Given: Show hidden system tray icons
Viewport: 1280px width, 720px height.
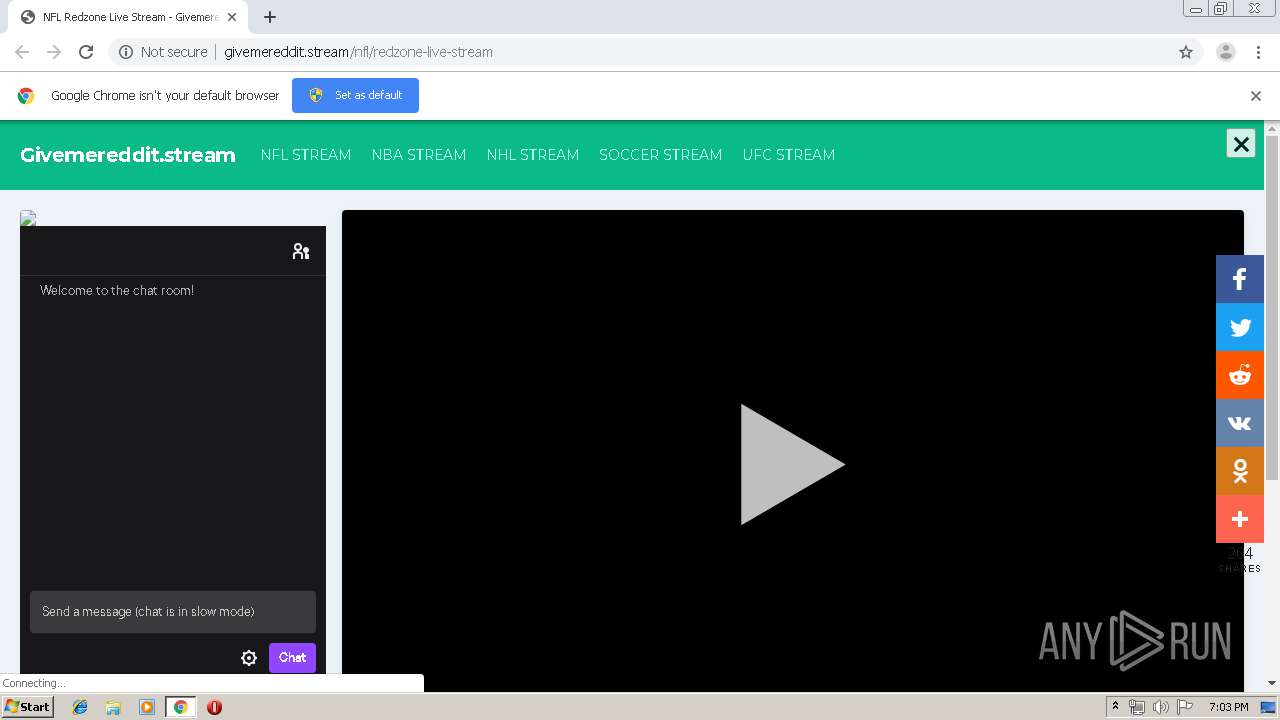Looking at the screenshot, I should click(x=1115, y=707).
